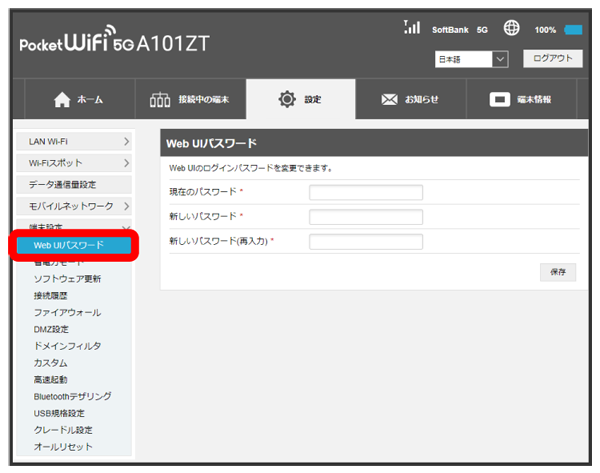The width and height of the screenshot is (600, 473).
Task: Open the language dropdown showing 日本語
Action: 472,60
